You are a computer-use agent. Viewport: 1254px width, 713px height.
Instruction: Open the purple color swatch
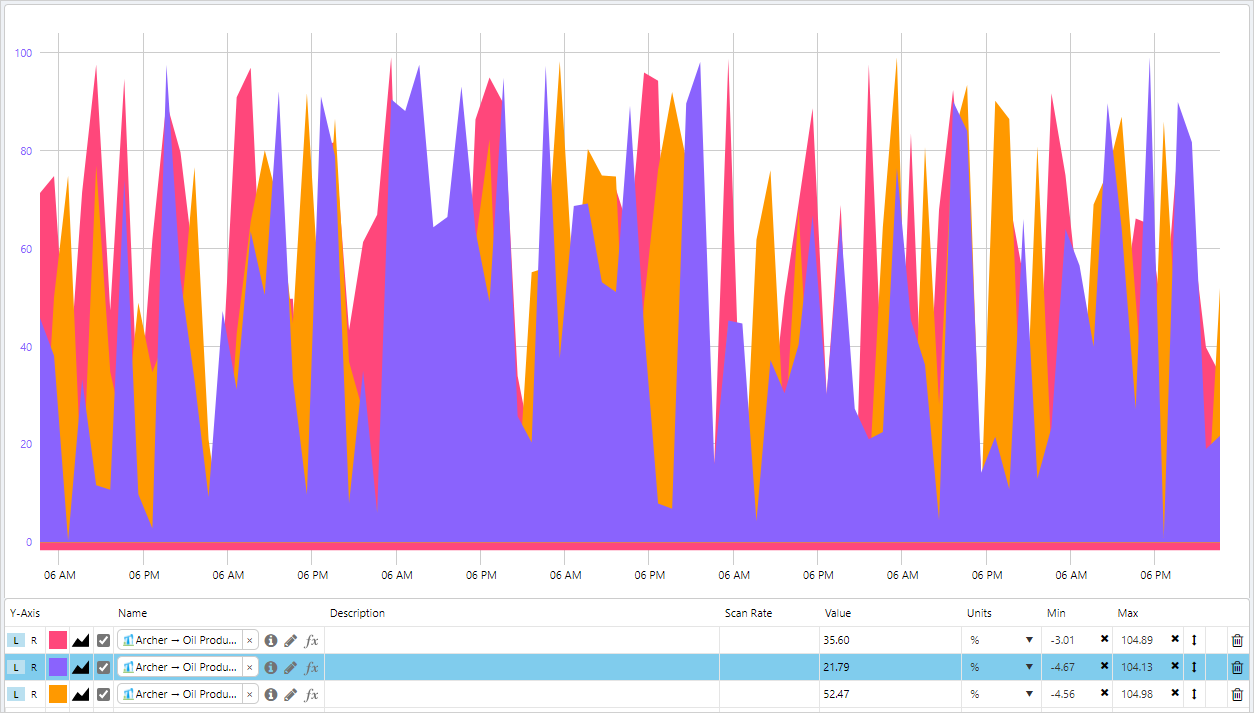tap(58, 667)
